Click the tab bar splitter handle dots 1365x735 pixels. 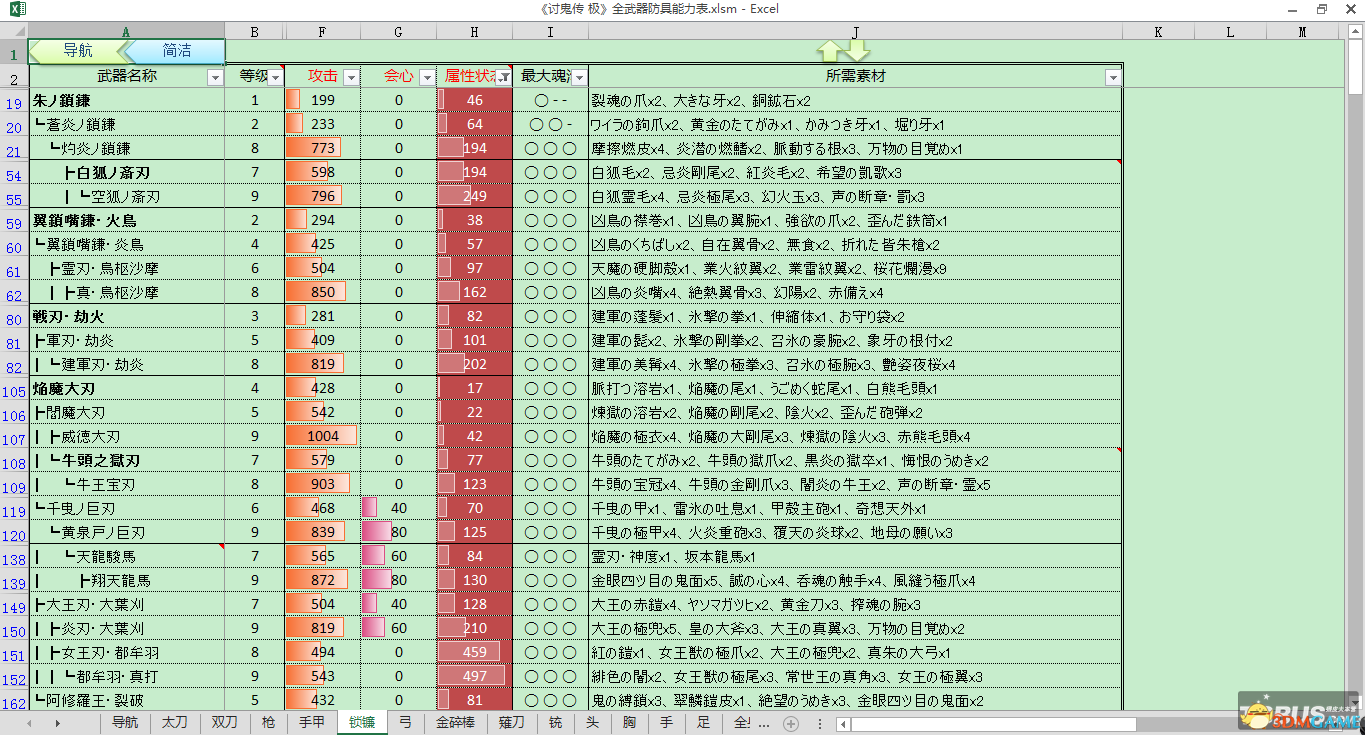pyautogui.click(x=820, y=723)
